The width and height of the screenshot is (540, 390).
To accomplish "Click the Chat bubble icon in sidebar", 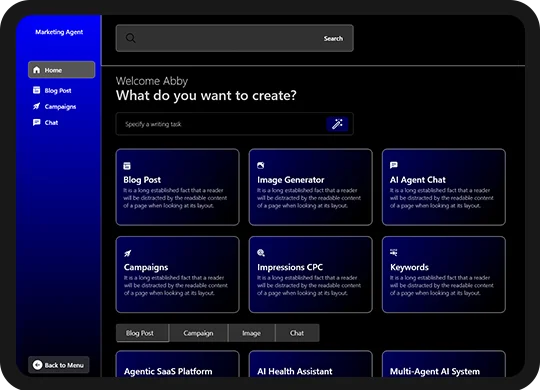I will (x=37, y=122).
